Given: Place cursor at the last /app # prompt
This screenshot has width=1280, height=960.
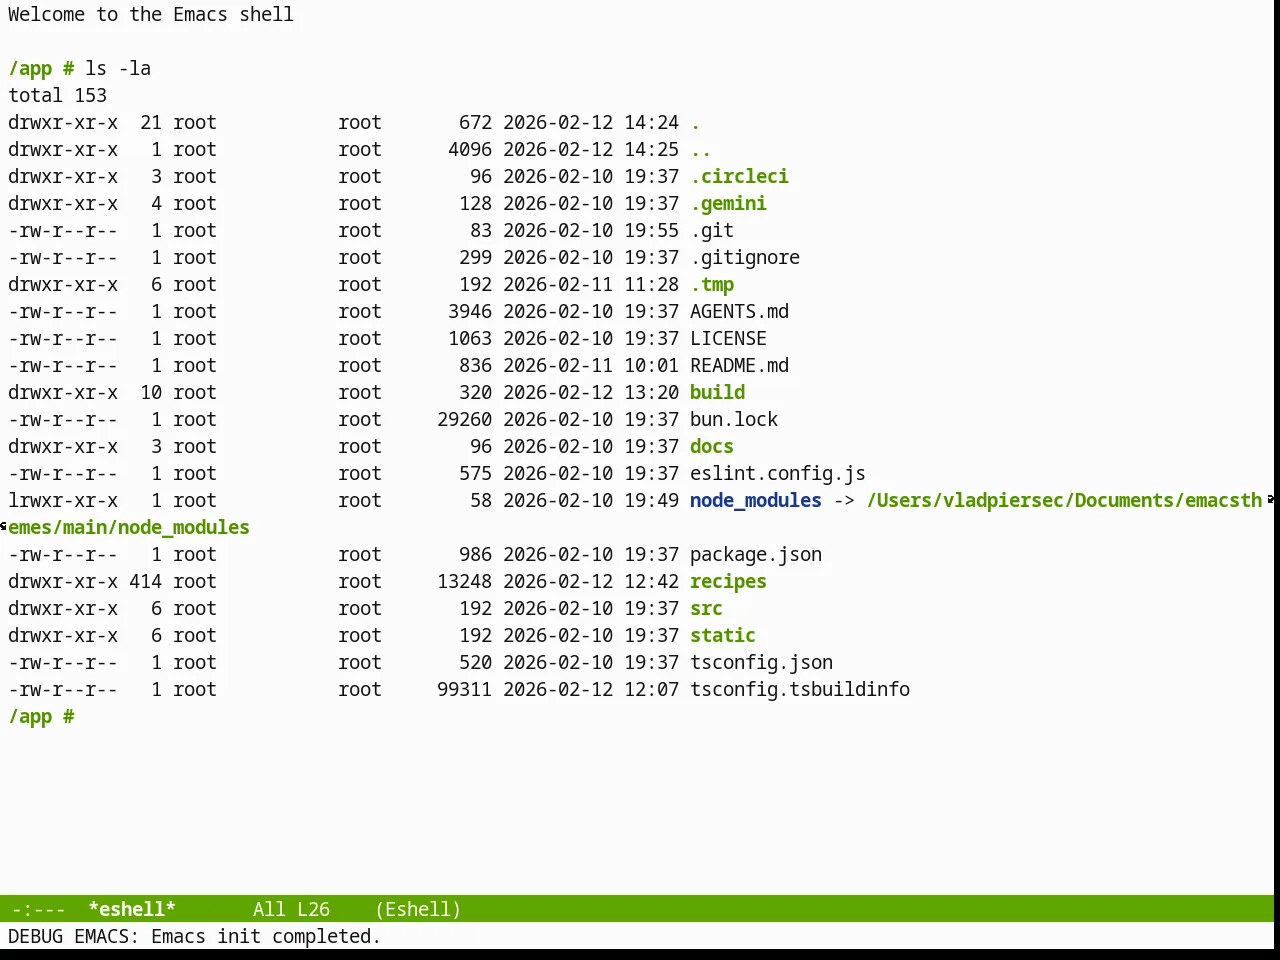Looking at the screenshot, I should pyautogui.click(x=42, y=717).
